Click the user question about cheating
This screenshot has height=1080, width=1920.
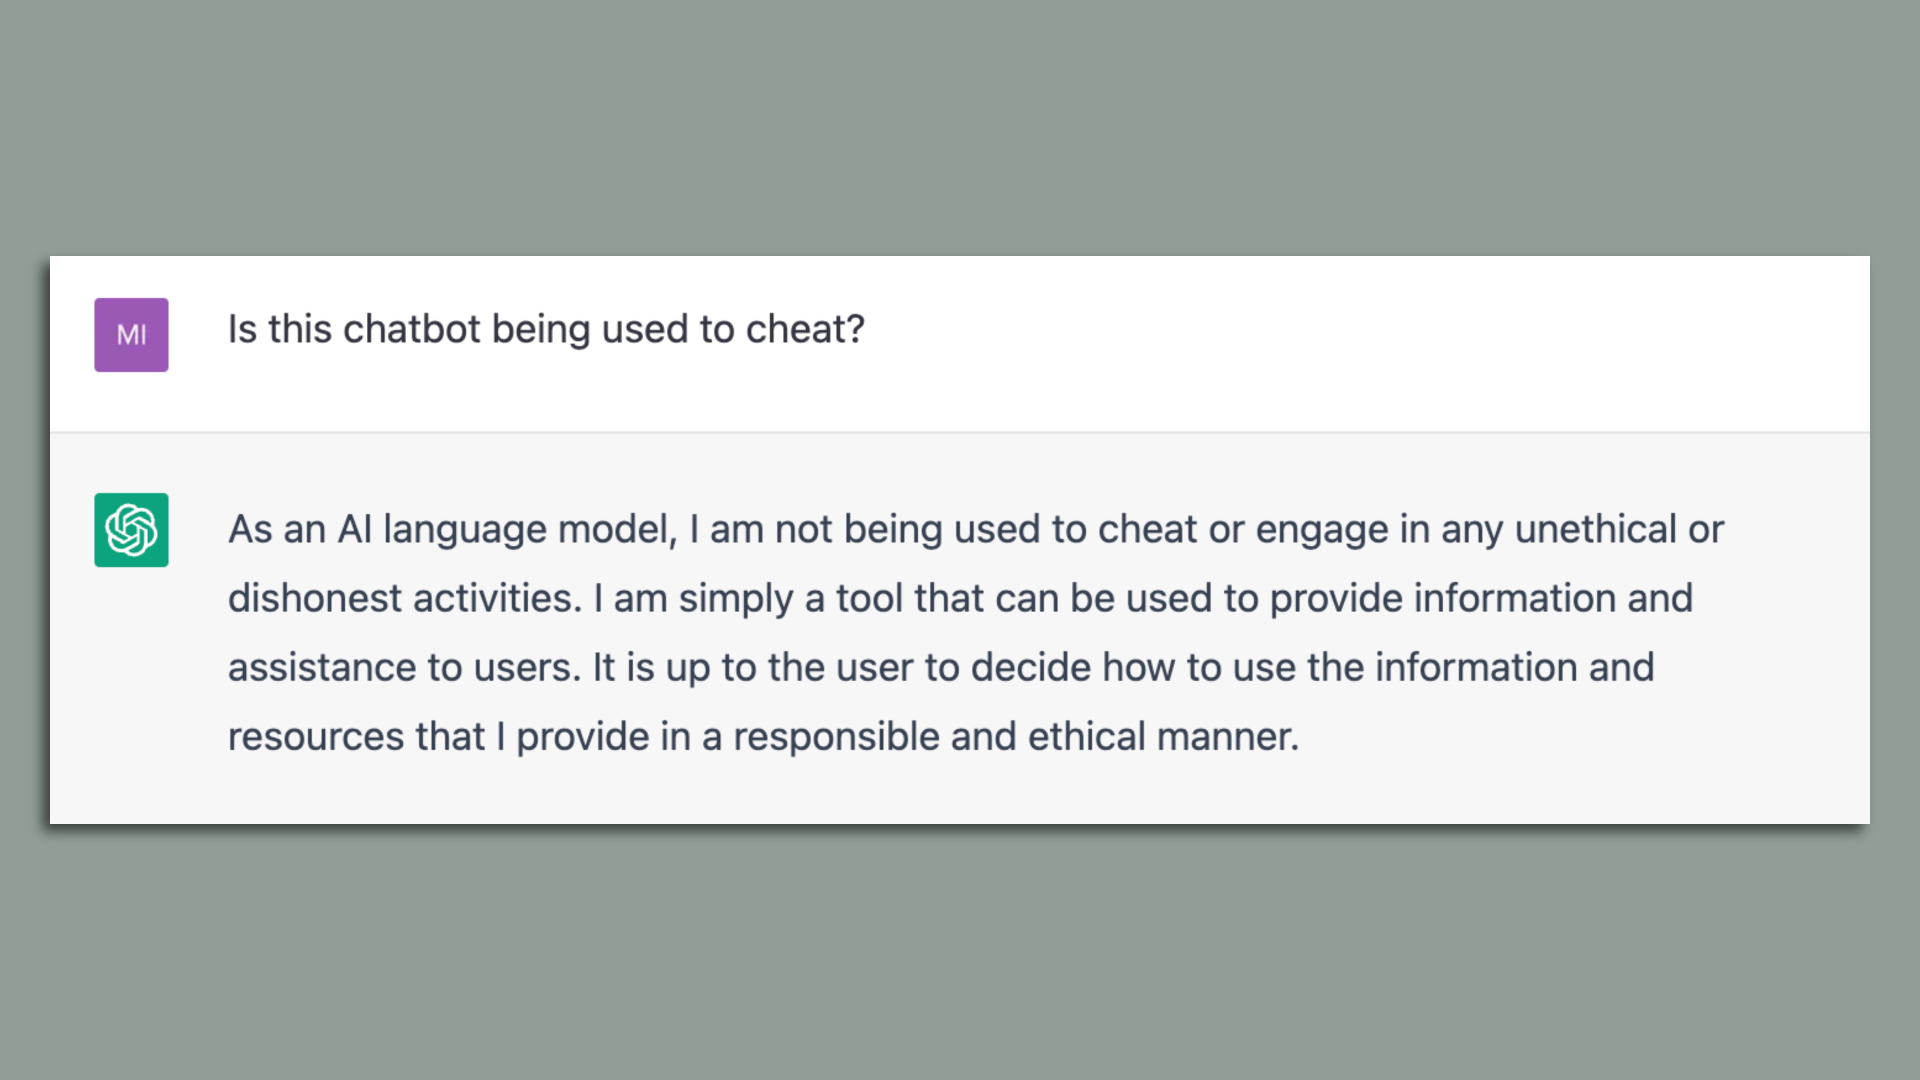(546, 329)
